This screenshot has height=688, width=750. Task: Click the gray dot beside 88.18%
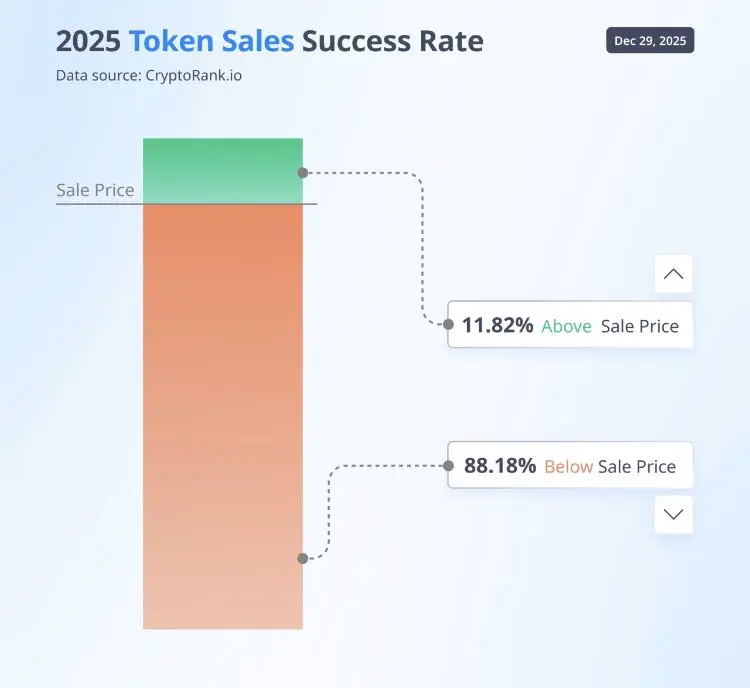tap(447, 465)
